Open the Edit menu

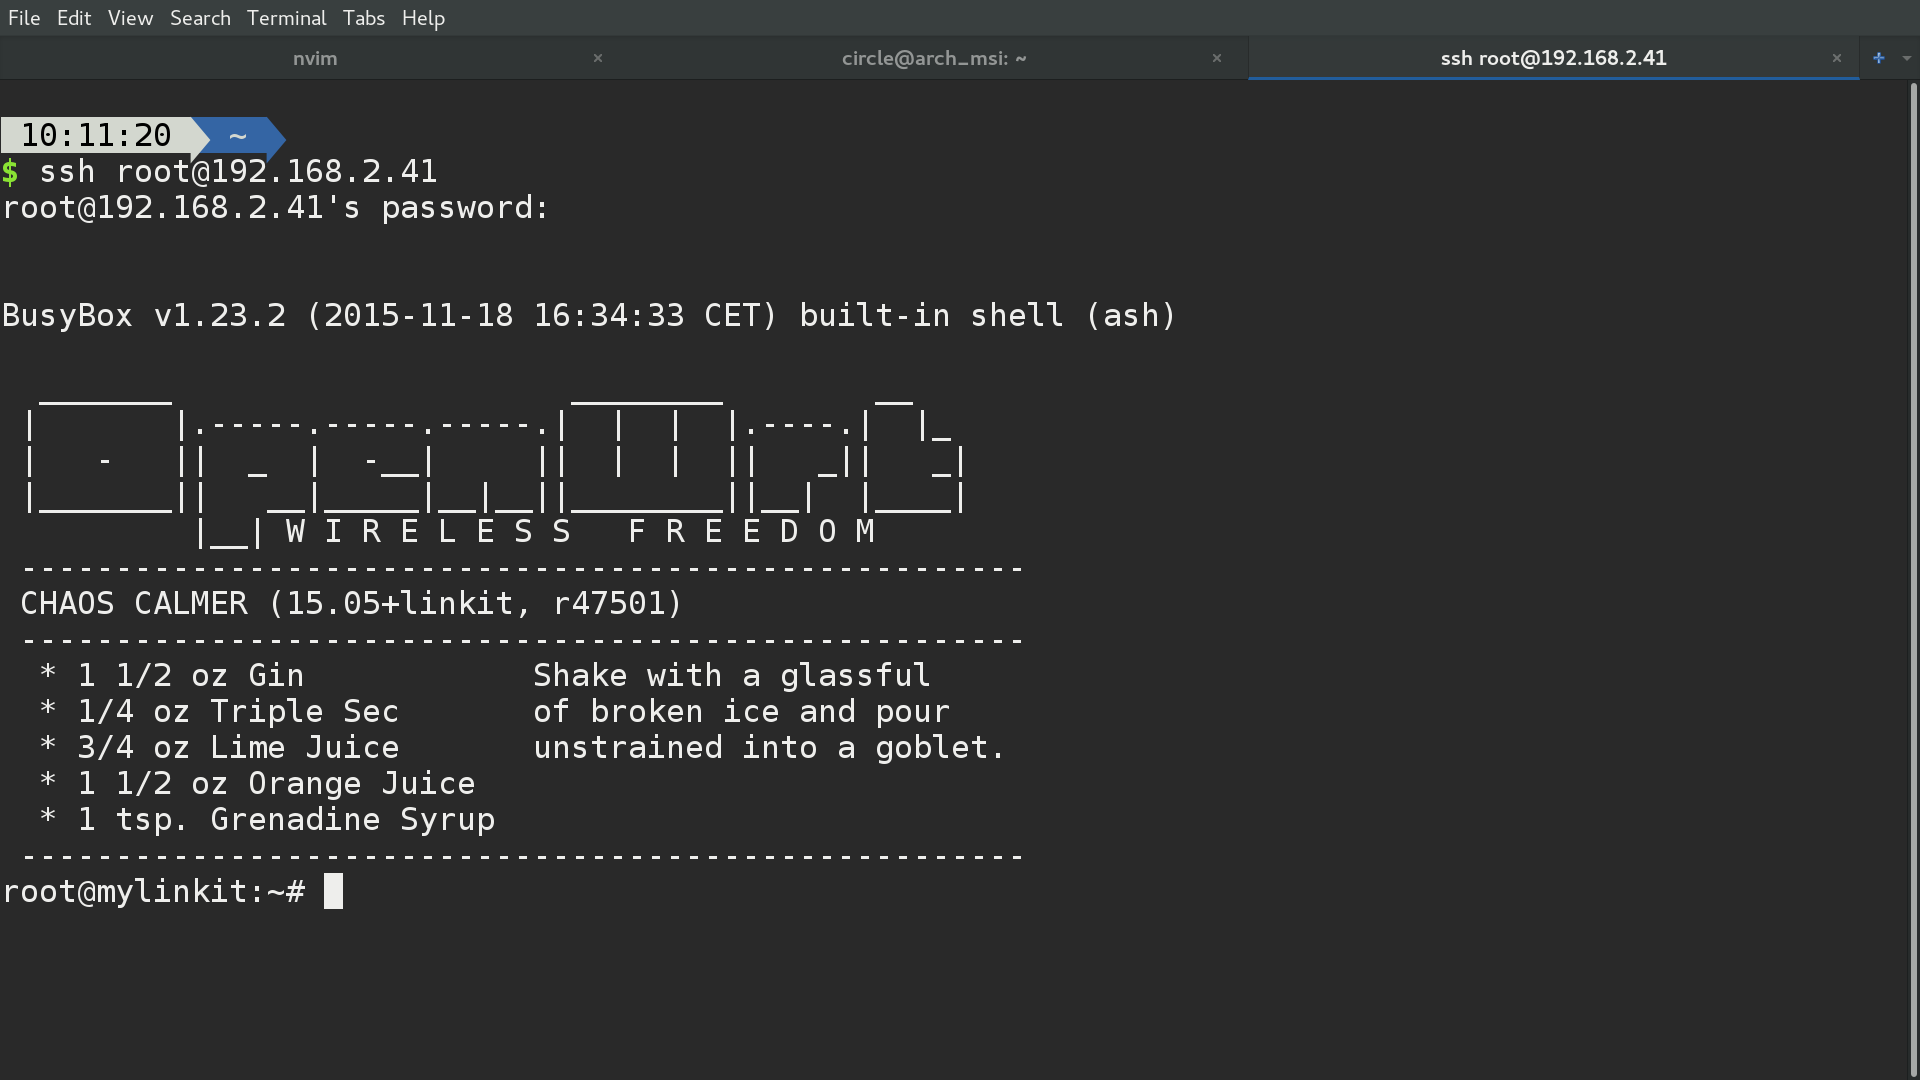74,18
